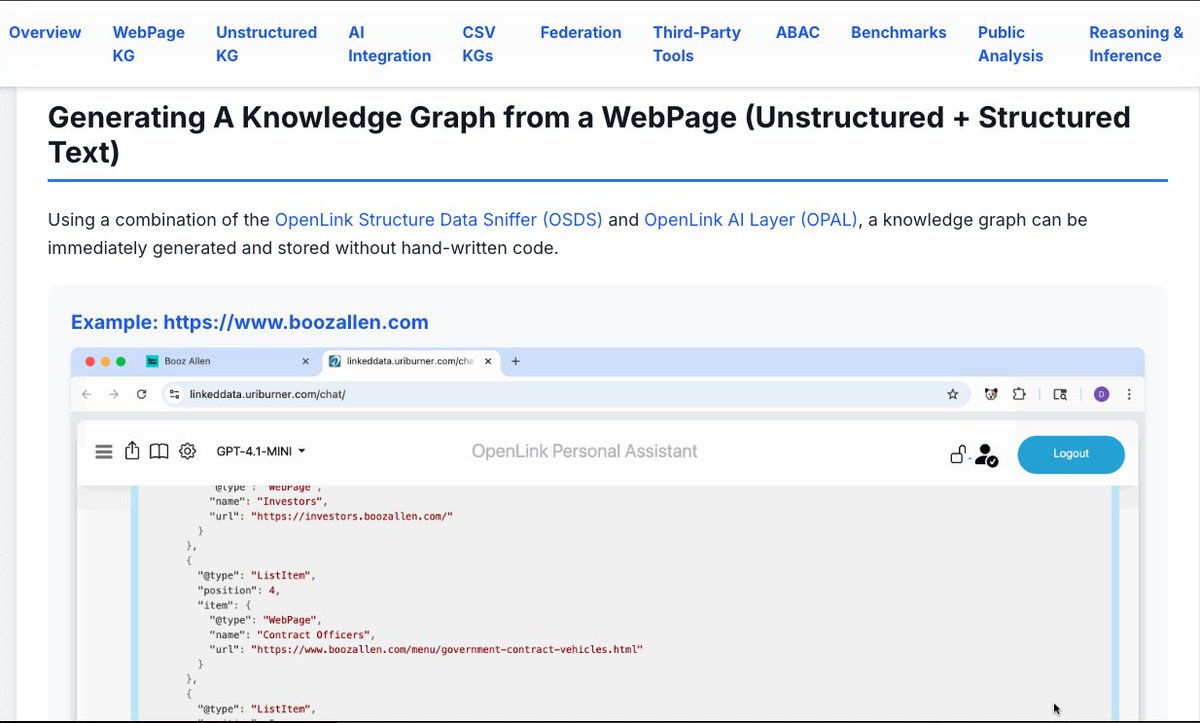Click the Logout button
The width and height of the screenshot is (1200, 723).
(1071, 454)
